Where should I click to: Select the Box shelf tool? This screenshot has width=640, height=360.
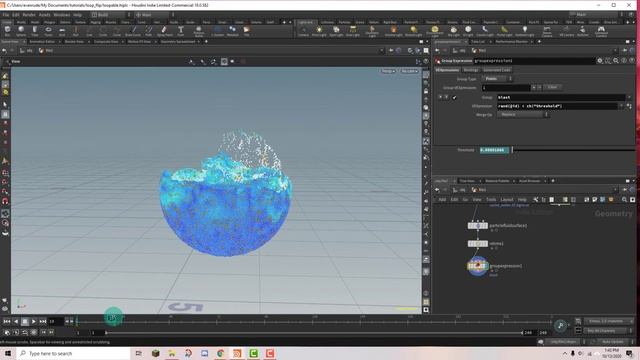point(7,31)
